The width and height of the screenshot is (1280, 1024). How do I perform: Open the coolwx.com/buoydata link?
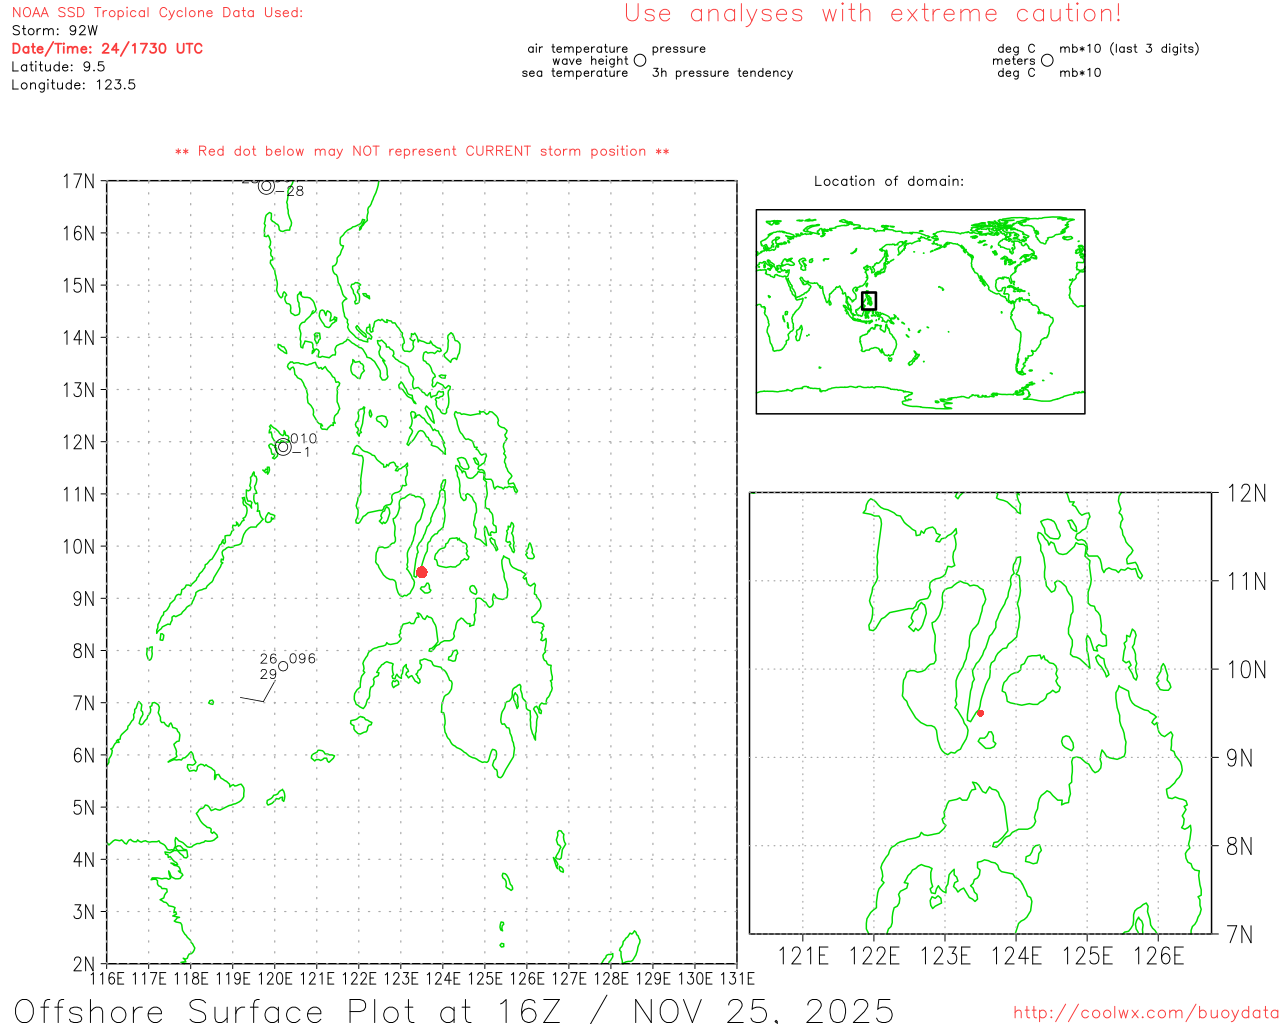1145,1013
